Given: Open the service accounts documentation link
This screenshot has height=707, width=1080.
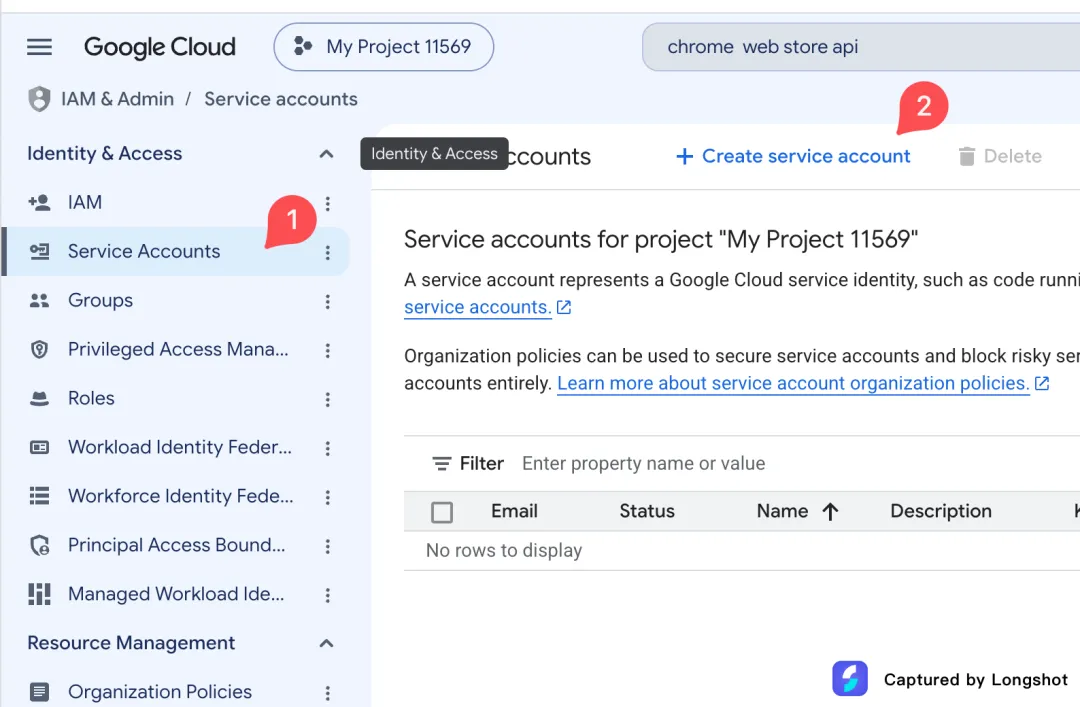Looking at the screenshot, I should coord(488,307).
